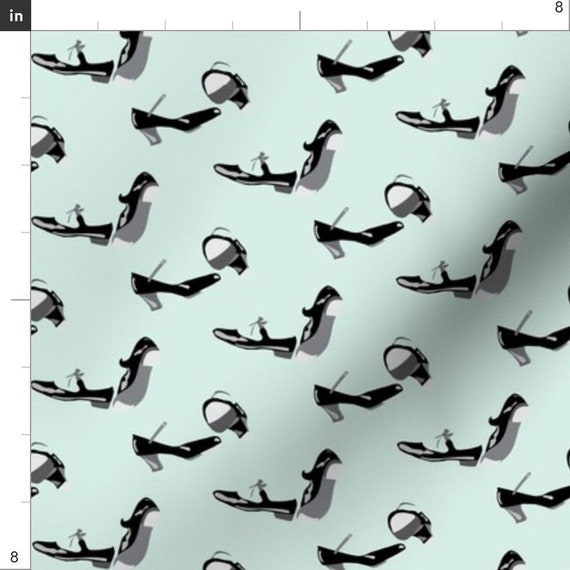Select the round helmet motif cut off by the horizontal ruler

click(x=410, y=43)
